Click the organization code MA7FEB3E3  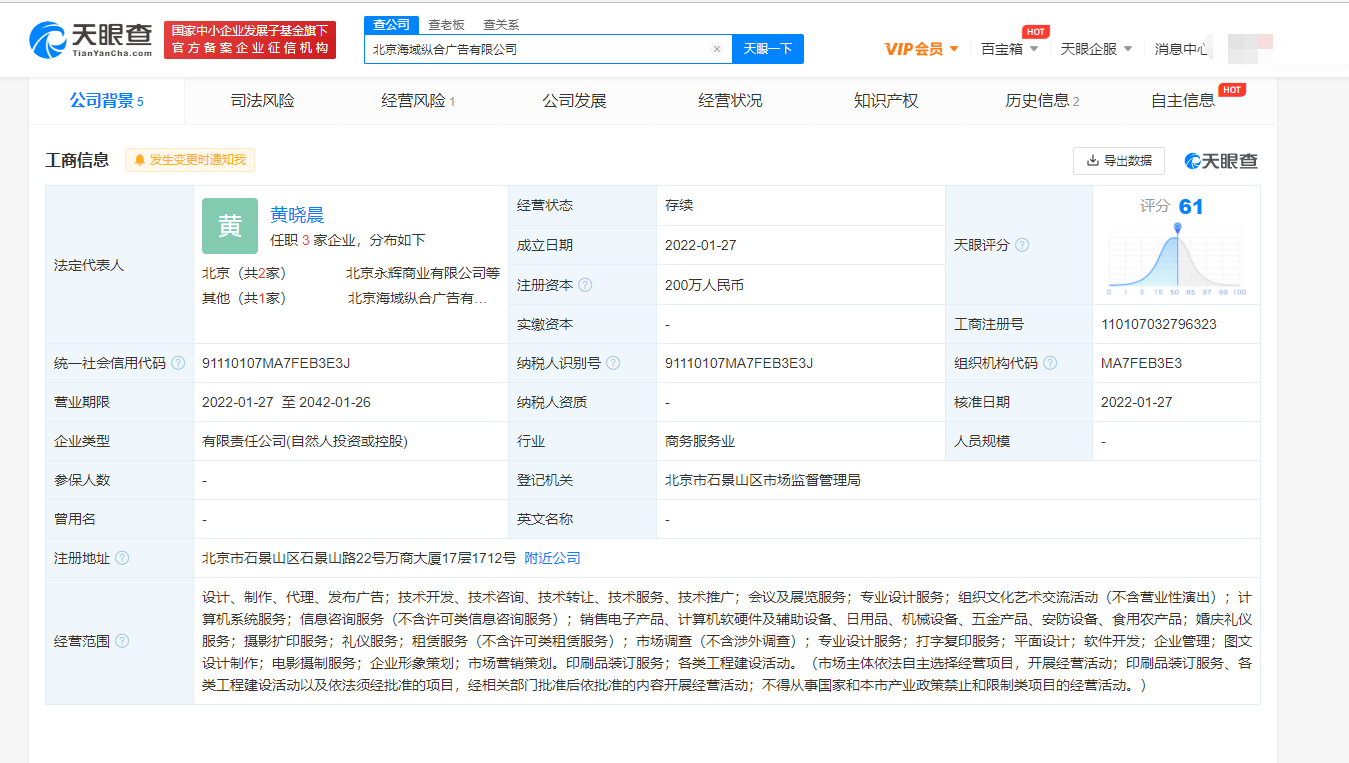(x=1141, y=363)
